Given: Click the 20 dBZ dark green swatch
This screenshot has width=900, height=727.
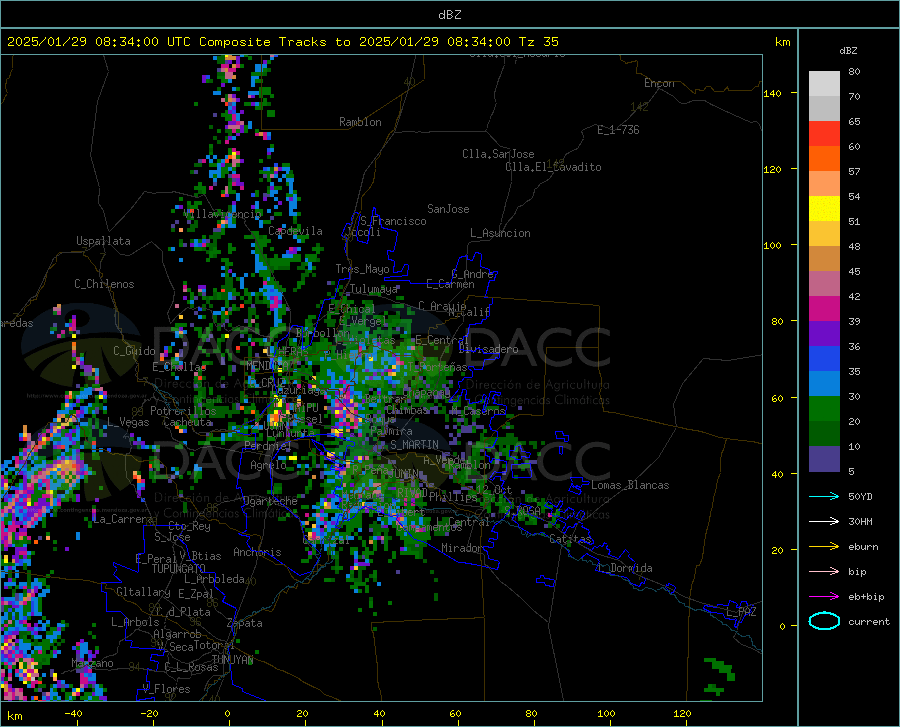Looking at the screenshot, I should [x=824, y=434].
